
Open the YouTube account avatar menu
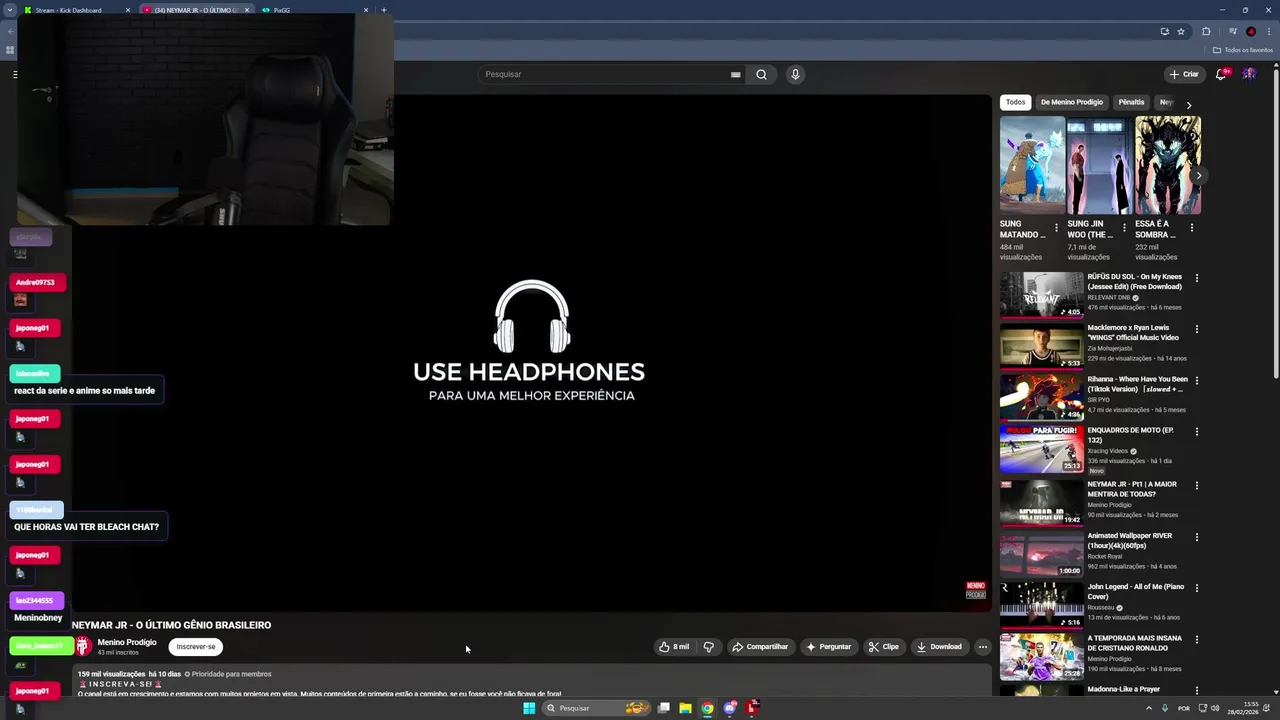pyautogui.click(x=1249, y=74)
